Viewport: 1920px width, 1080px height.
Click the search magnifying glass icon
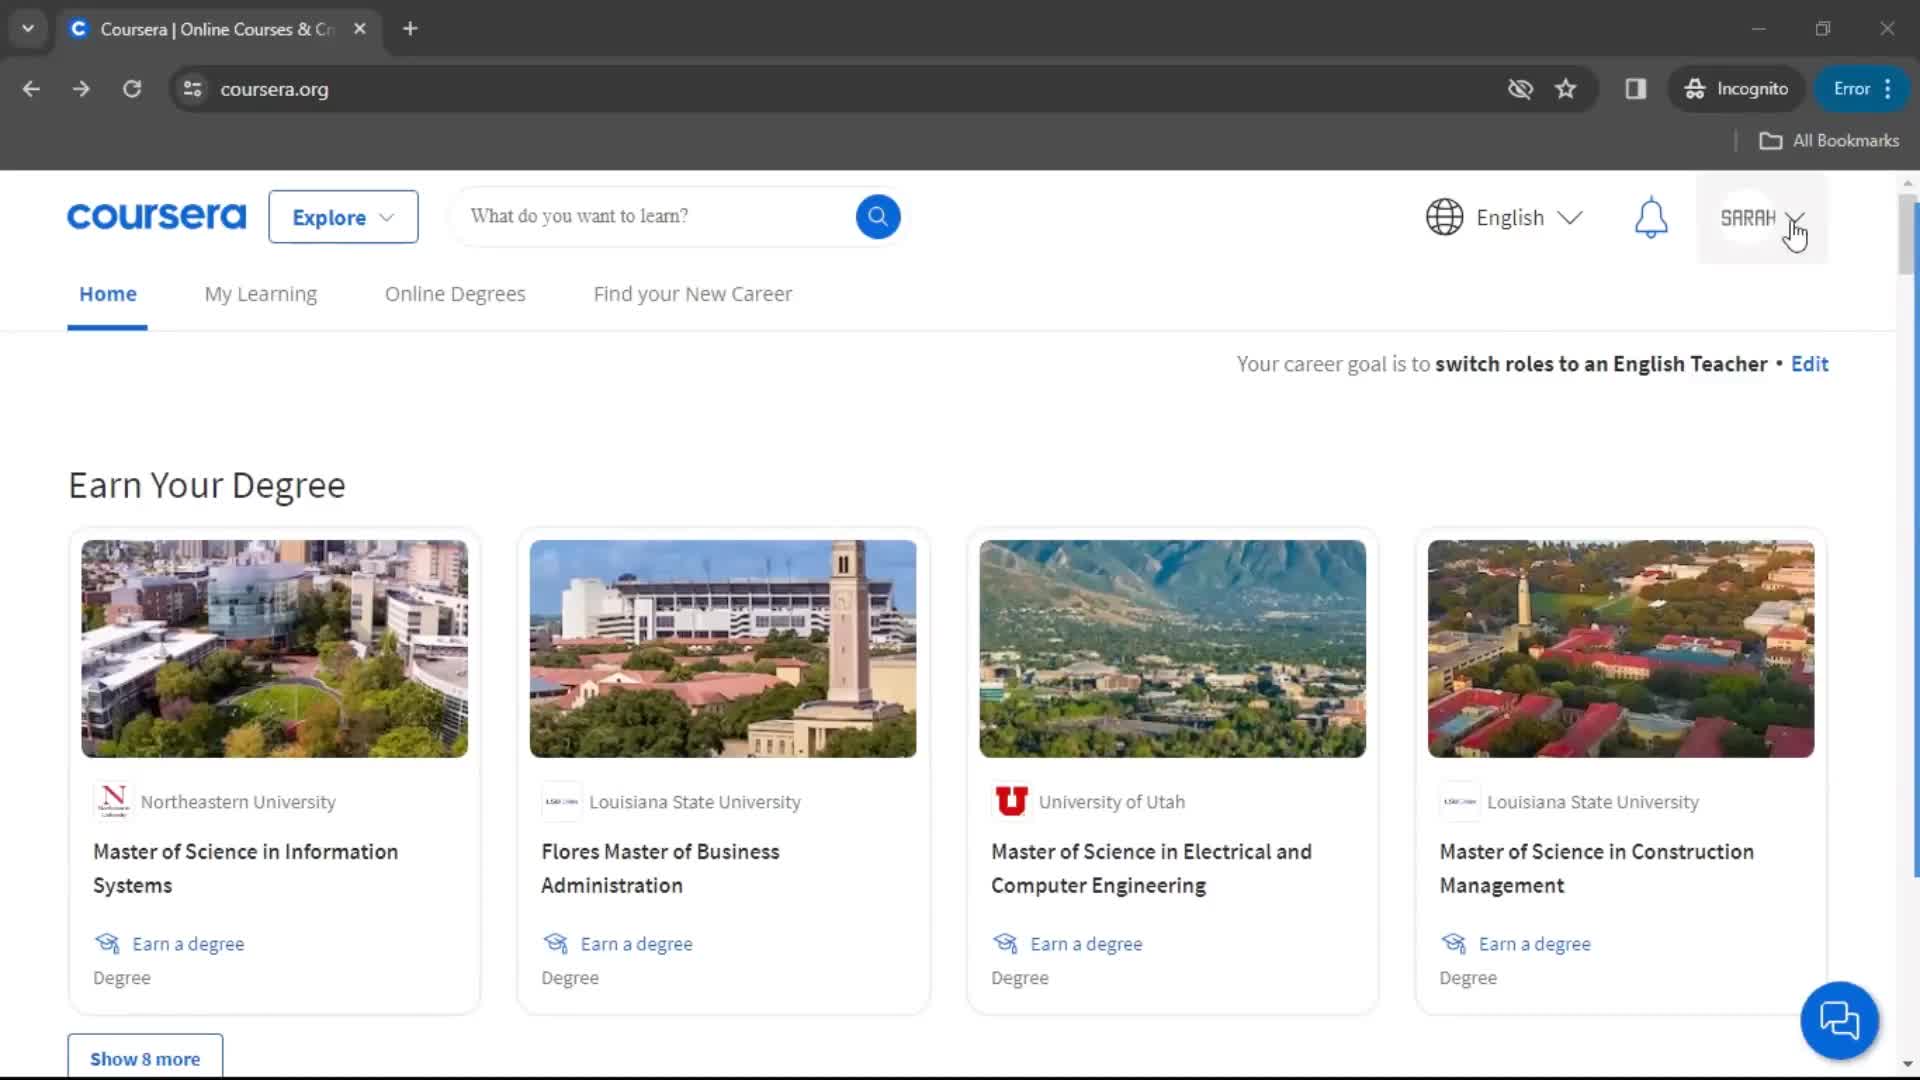click(x=877, y=215)
